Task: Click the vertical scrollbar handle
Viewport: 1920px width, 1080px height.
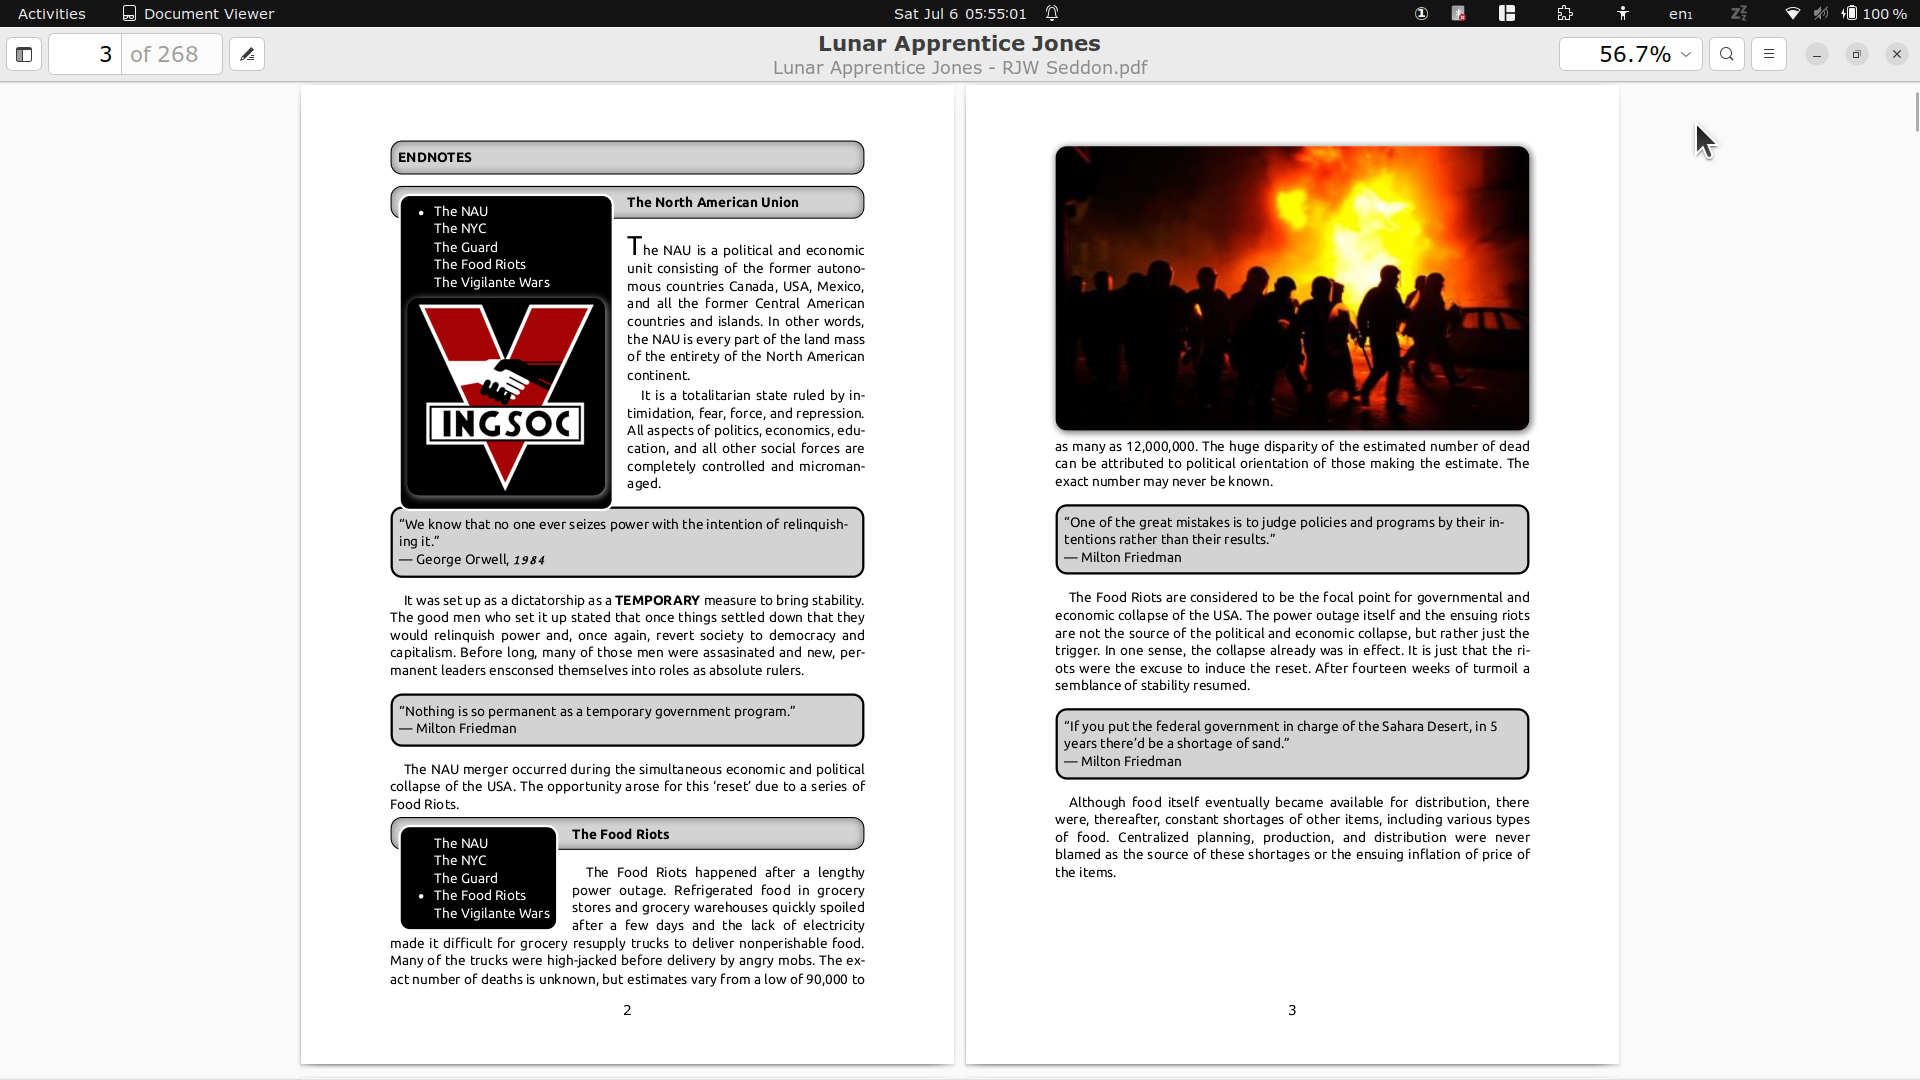Action: click(1915, 110)
